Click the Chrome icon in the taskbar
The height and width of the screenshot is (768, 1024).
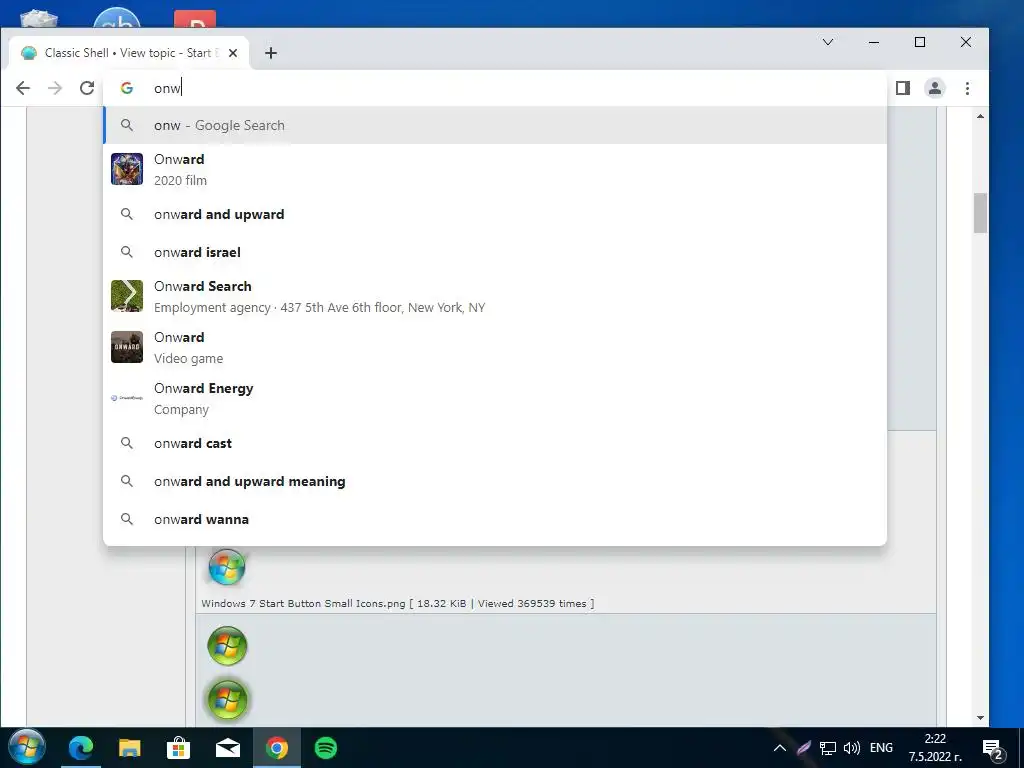pos(276,748)
